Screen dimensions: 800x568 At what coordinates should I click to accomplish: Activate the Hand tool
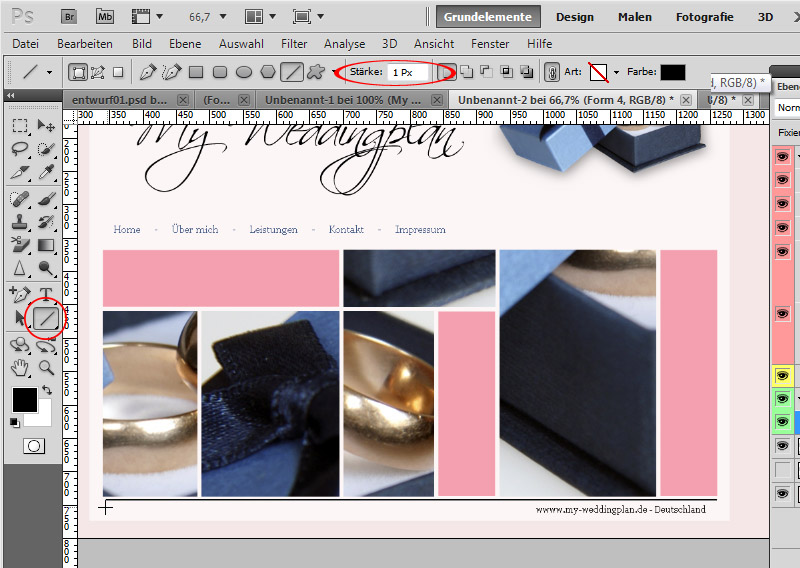19,367
